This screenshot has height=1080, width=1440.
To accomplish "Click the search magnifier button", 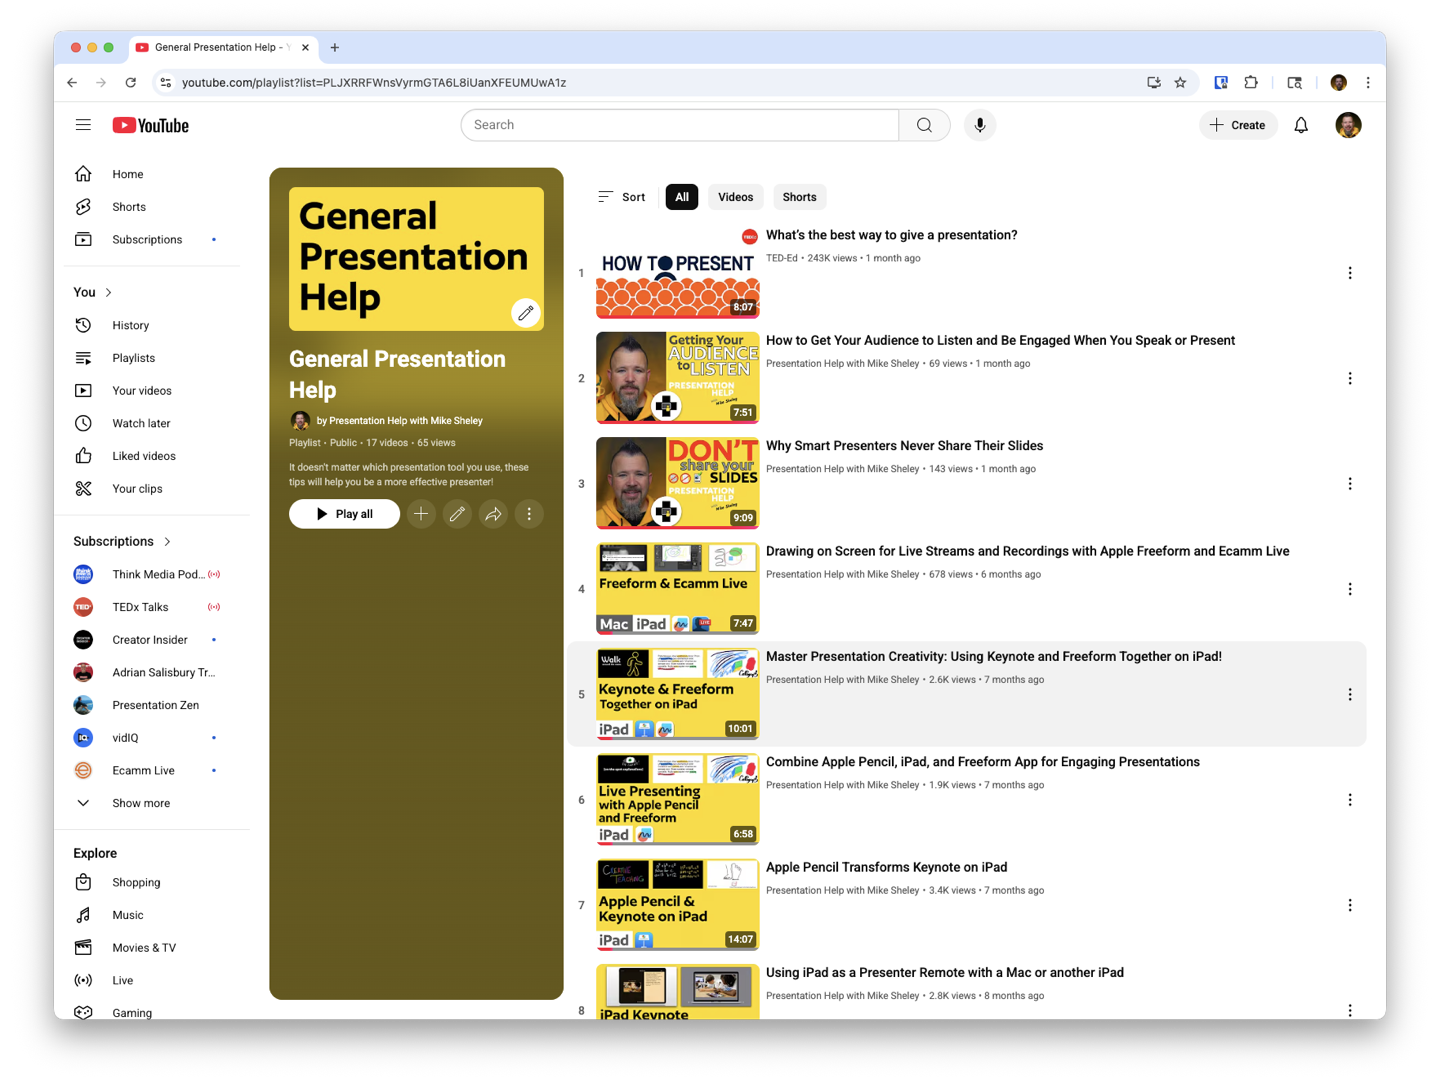I will 924,125.
